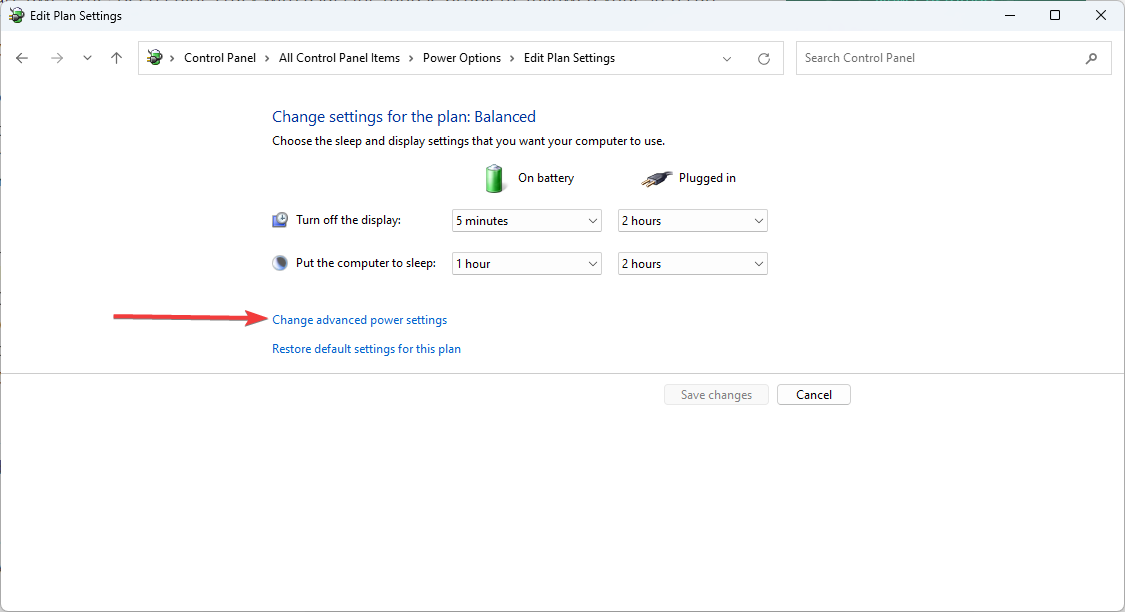Click Restore default settings for this plan
Viewport: 1125px width, 612px height.
(x=366, y=349)
